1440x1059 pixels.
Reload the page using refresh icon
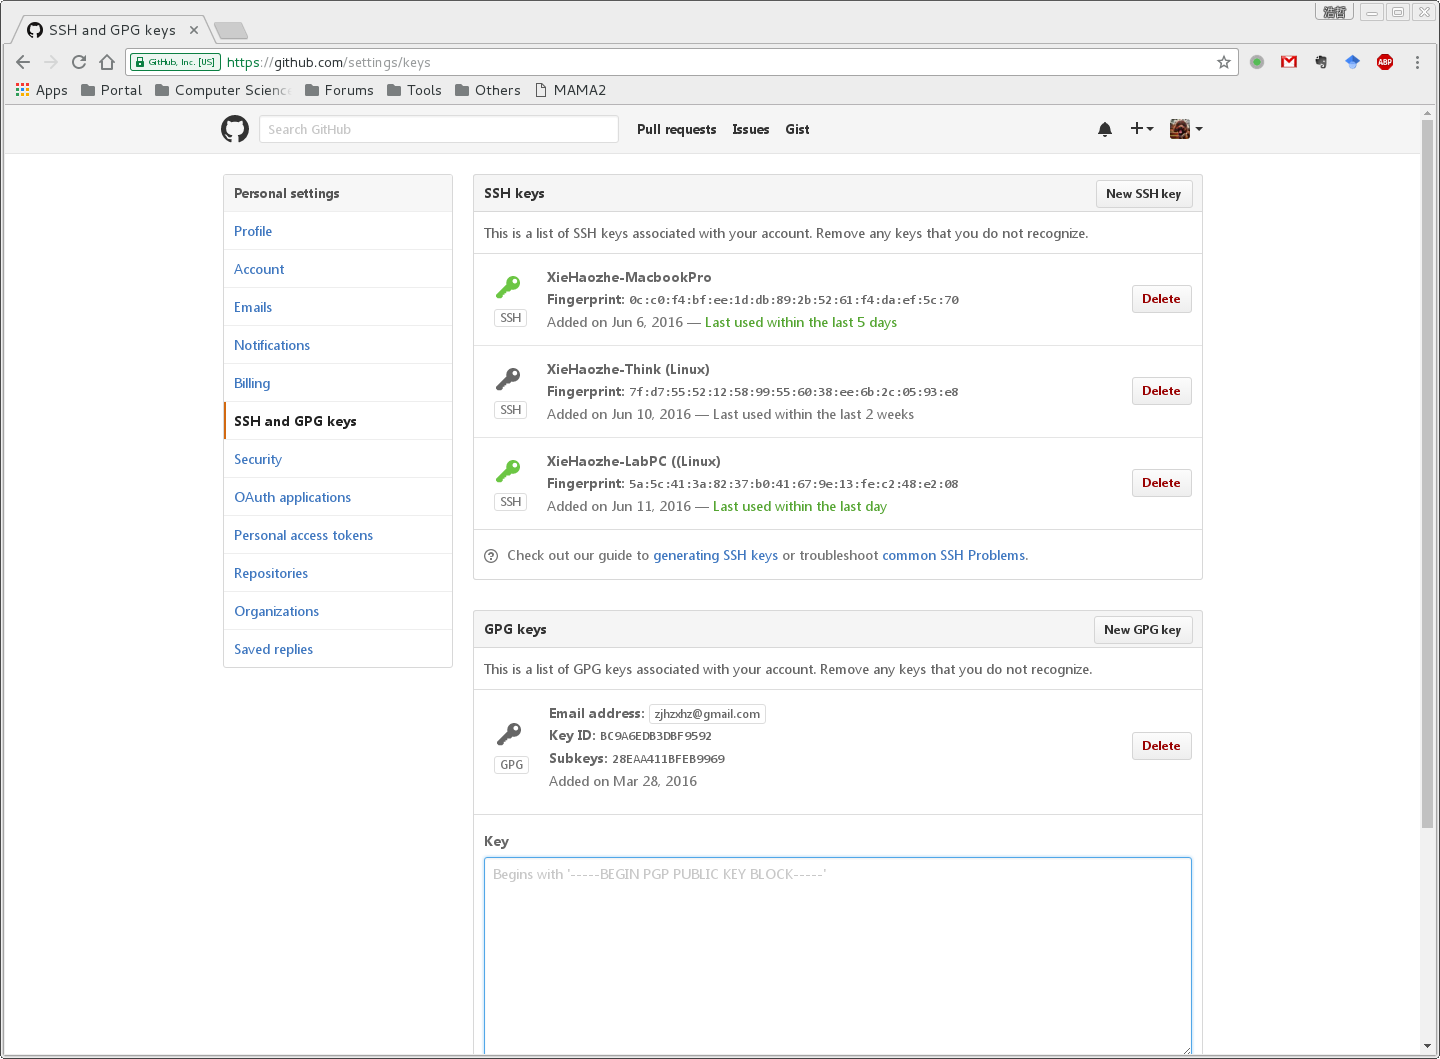[79, 62]
